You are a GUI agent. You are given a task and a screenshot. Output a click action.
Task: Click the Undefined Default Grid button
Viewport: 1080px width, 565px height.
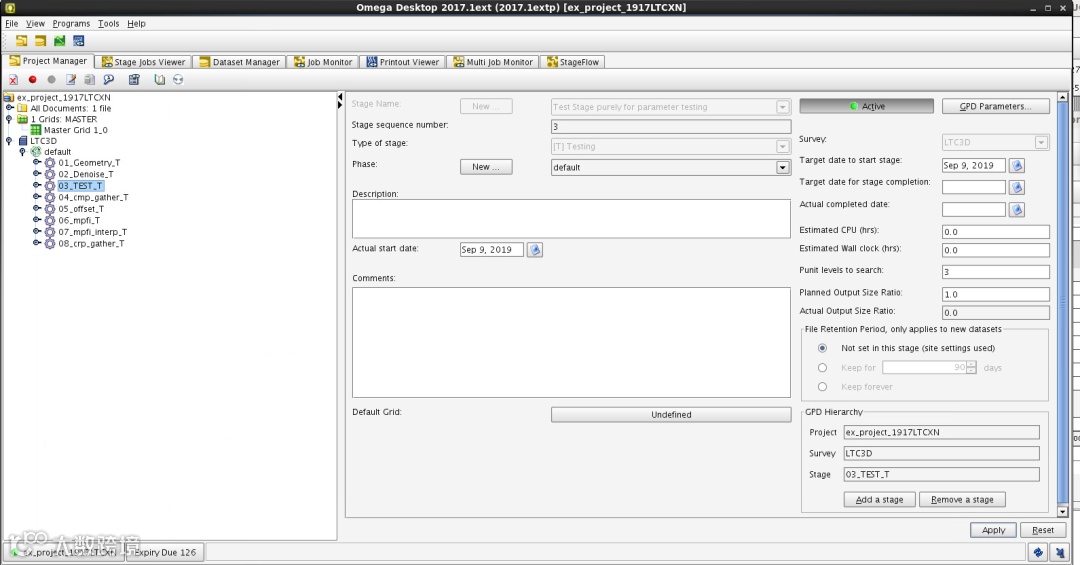671,415
